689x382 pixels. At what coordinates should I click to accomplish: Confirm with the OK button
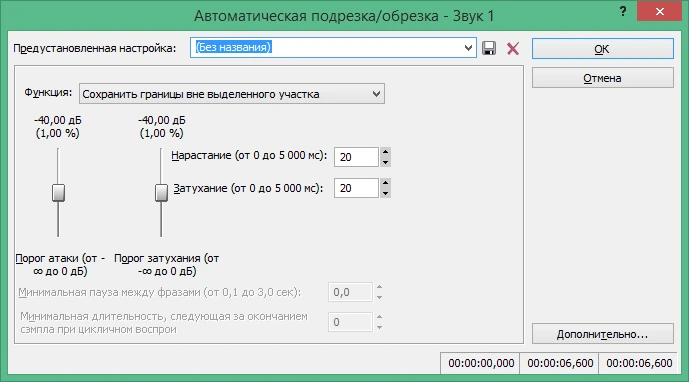pos(602,49)
